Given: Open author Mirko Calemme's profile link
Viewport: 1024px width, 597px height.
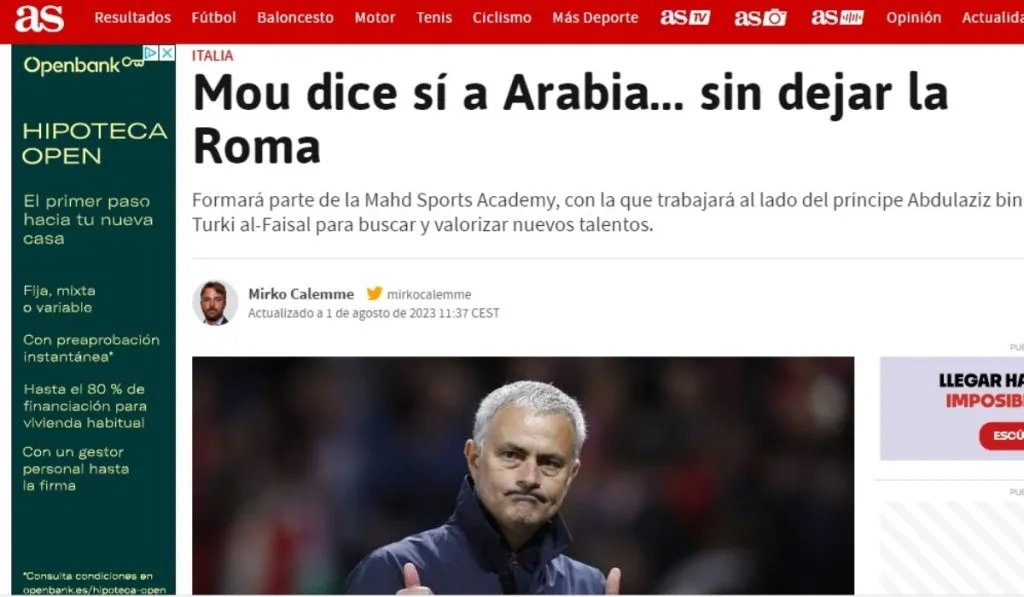Looking at the screenshot, I should (x=301, y=295).
